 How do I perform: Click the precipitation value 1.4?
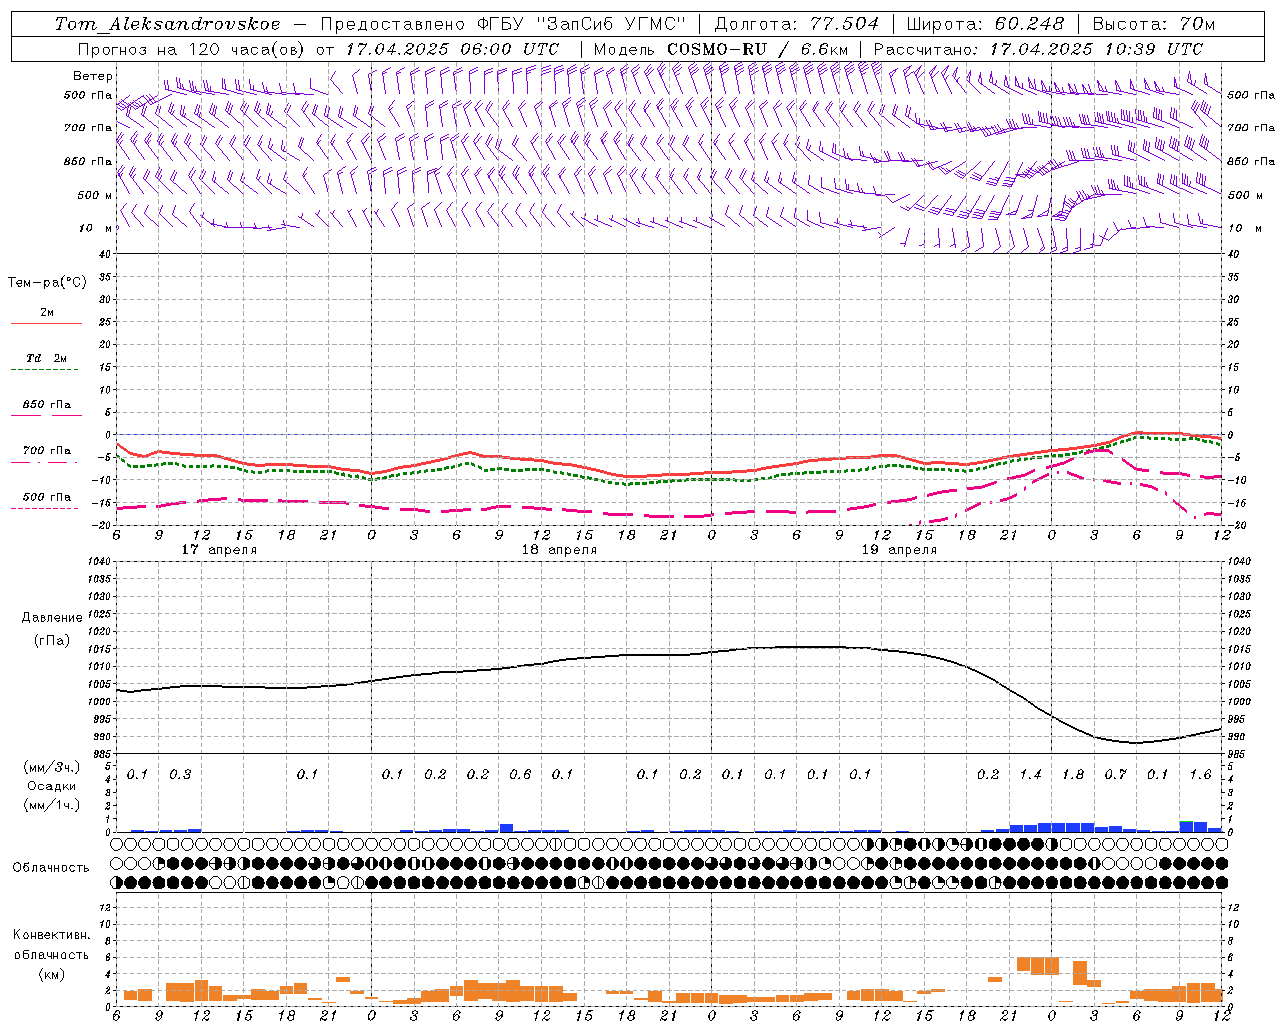point(1030,774)
